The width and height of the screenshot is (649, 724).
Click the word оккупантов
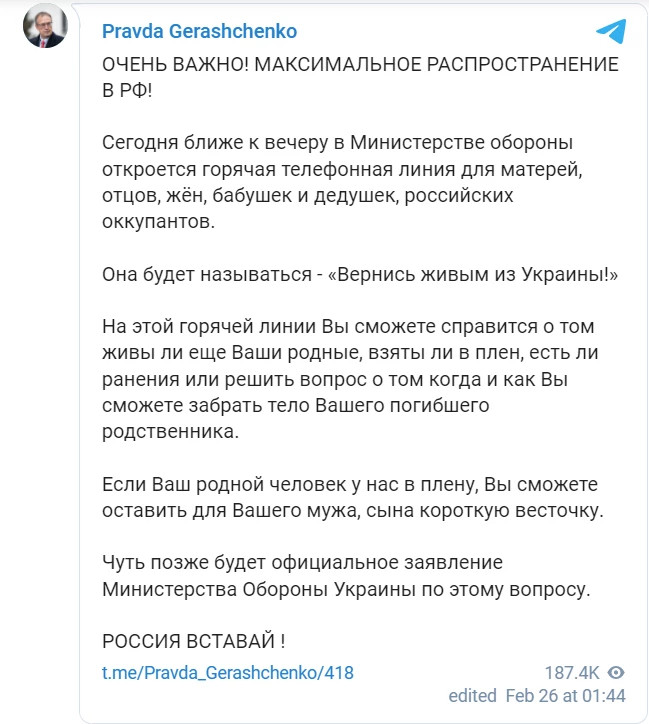(158, 222)
